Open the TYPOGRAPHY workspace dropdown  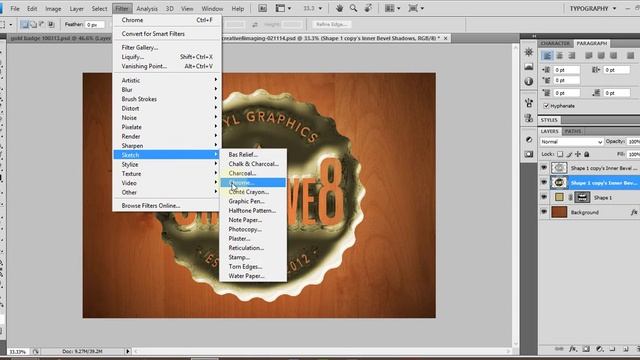tap(593, 8)
